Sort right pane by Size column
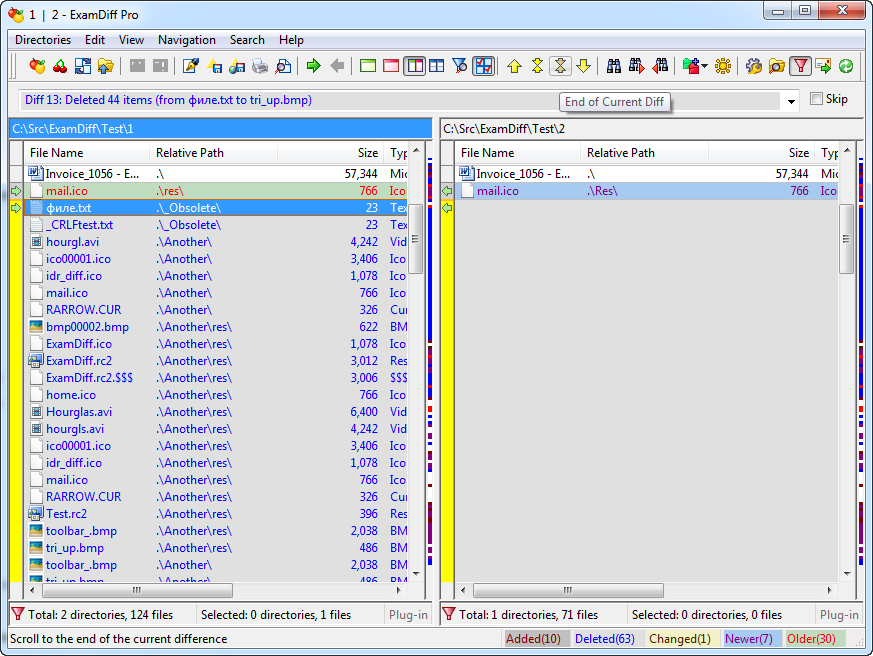Screen dimensions: 873x656 point(761,153)
